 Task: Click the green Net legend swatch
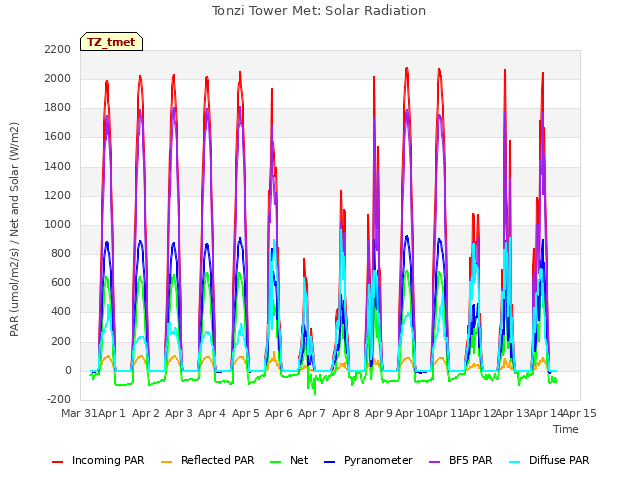click(x=276, y=462)
